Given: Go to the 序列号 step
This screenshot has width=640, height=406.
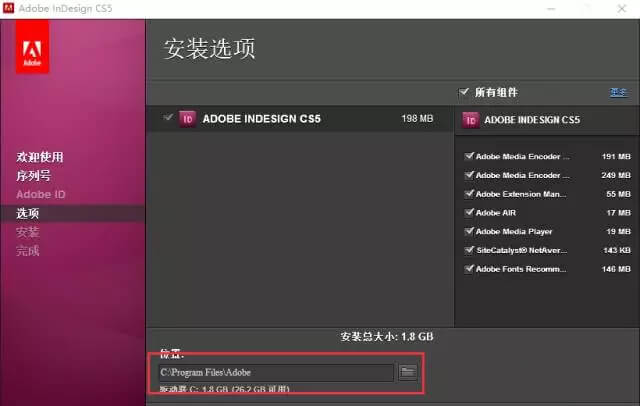Looking at the screenshot, I should click(x=33, y=176).
